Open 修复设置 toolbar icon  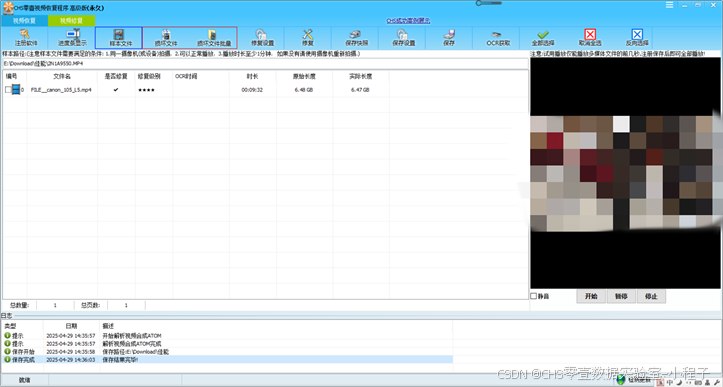pos(261,35)
